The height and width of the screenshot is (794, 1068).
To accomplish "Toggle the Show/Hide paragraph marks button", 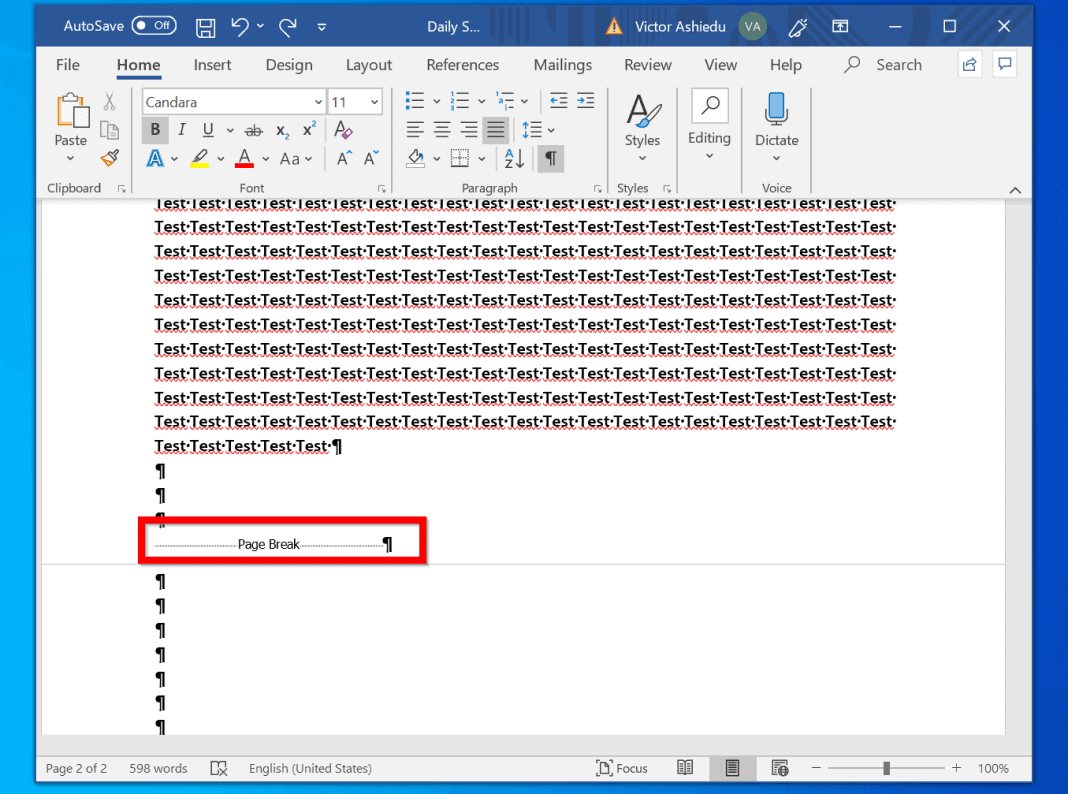I will 550,158.
